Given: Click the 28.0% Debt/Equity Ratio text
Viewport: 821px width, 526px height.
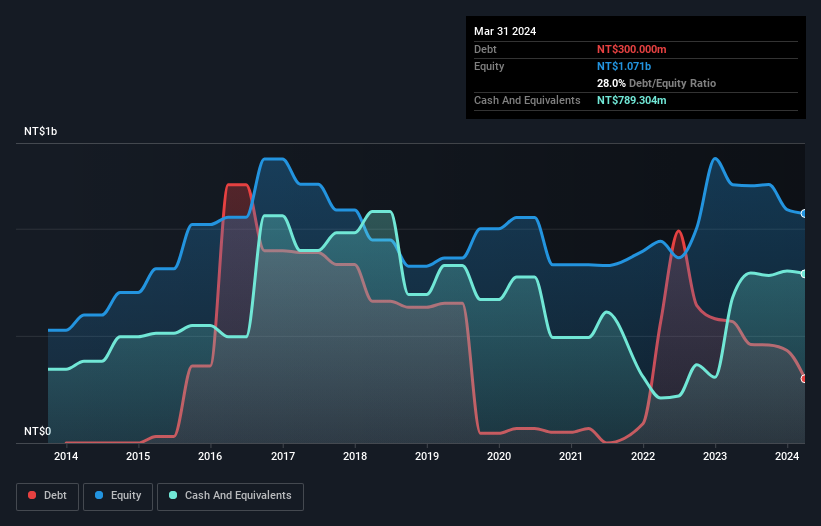Looking at the screenshot, I should pyautogui.click(x=656, y=83).
